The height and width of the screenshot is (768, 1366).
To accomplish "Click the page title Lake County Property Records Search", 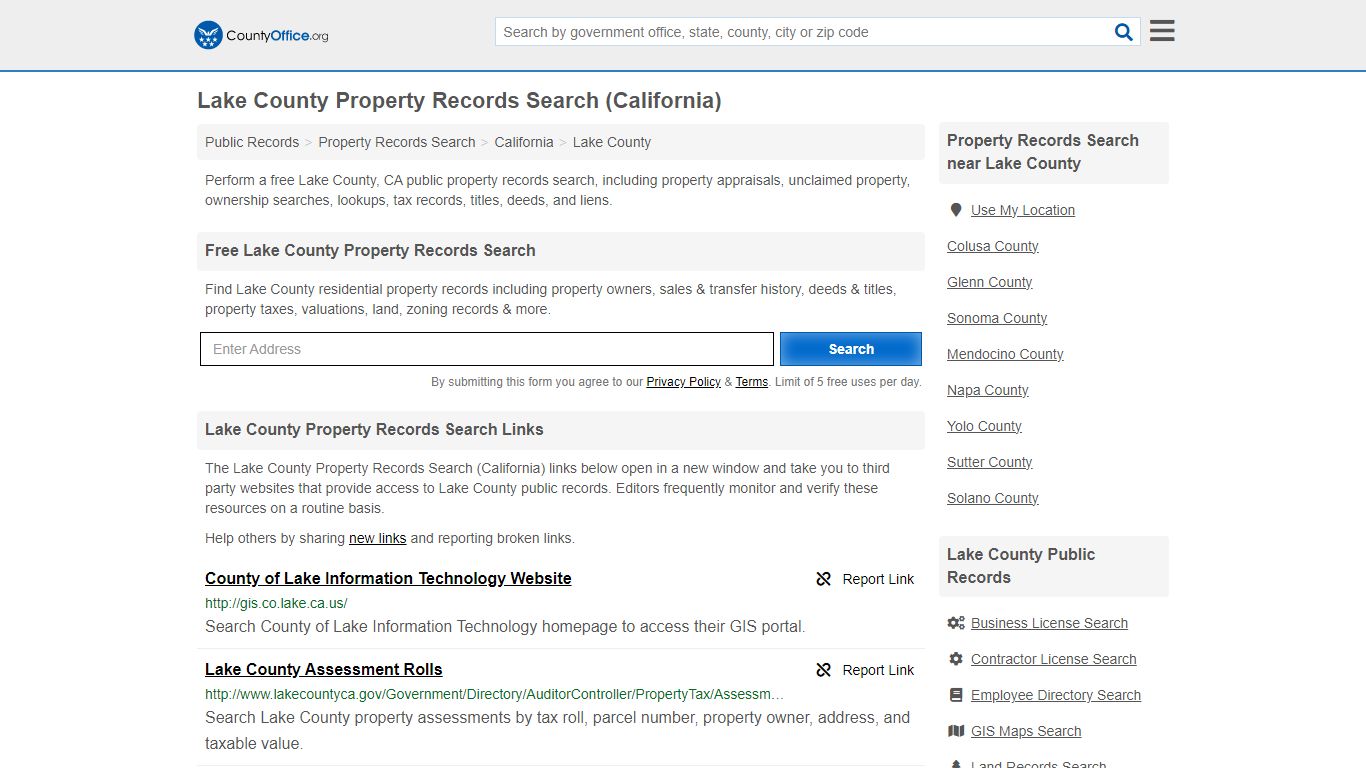I will pyautogui.click(x=459, y=100).
